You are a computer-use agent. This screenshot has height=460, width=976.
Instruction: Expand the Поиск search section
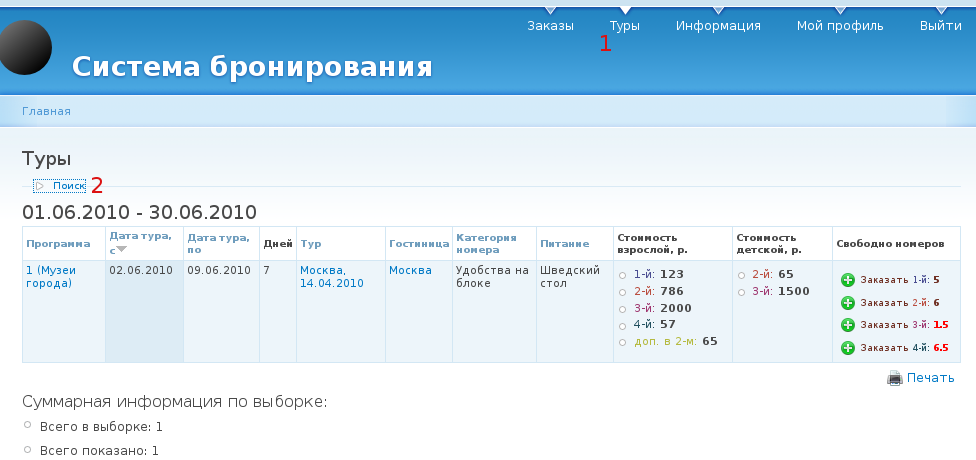click(x=68, y=185)
